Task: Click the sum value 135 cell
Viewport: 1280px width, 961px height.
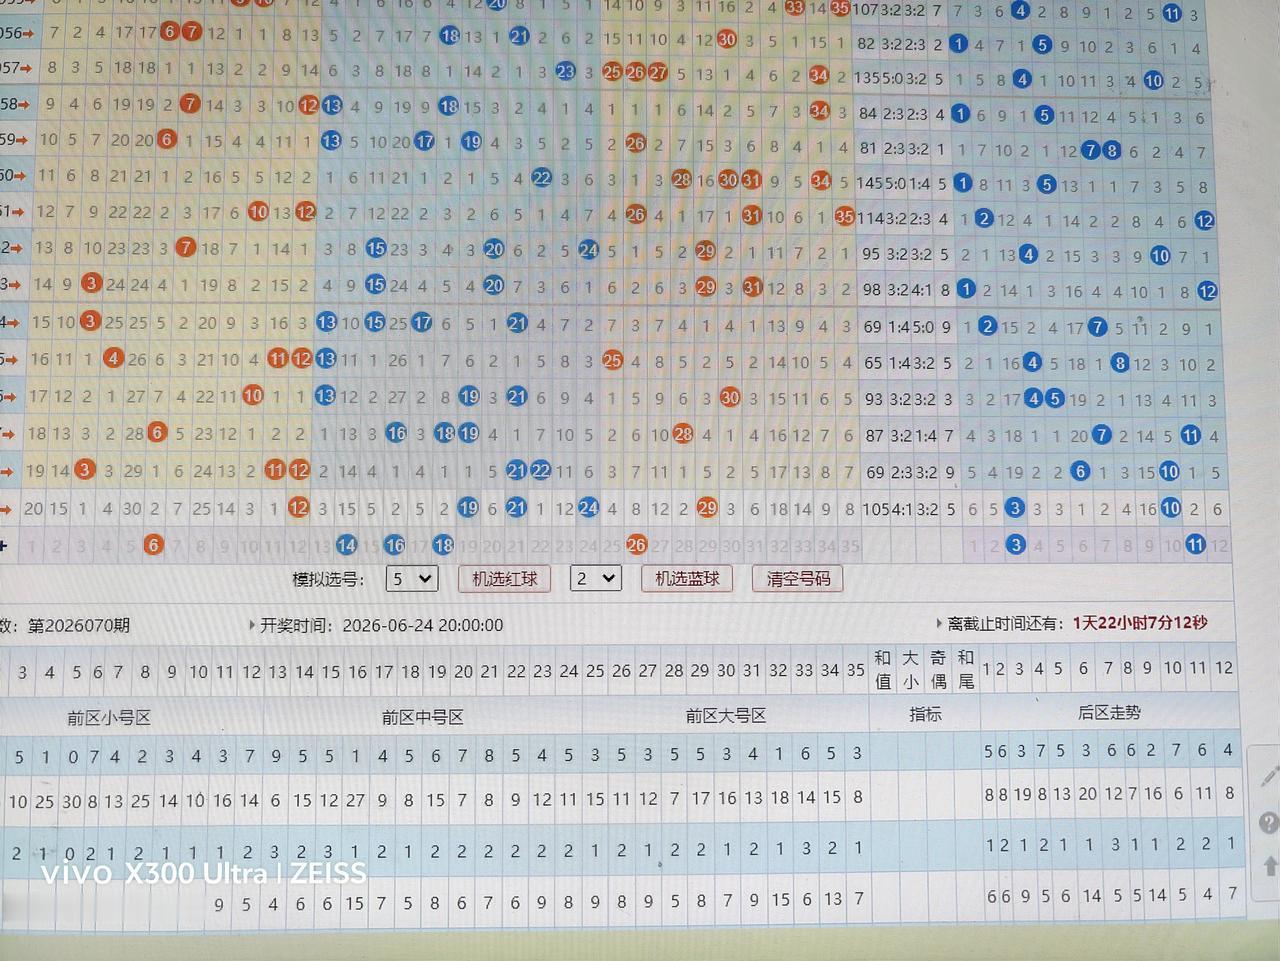Action: tap(868, 77)
